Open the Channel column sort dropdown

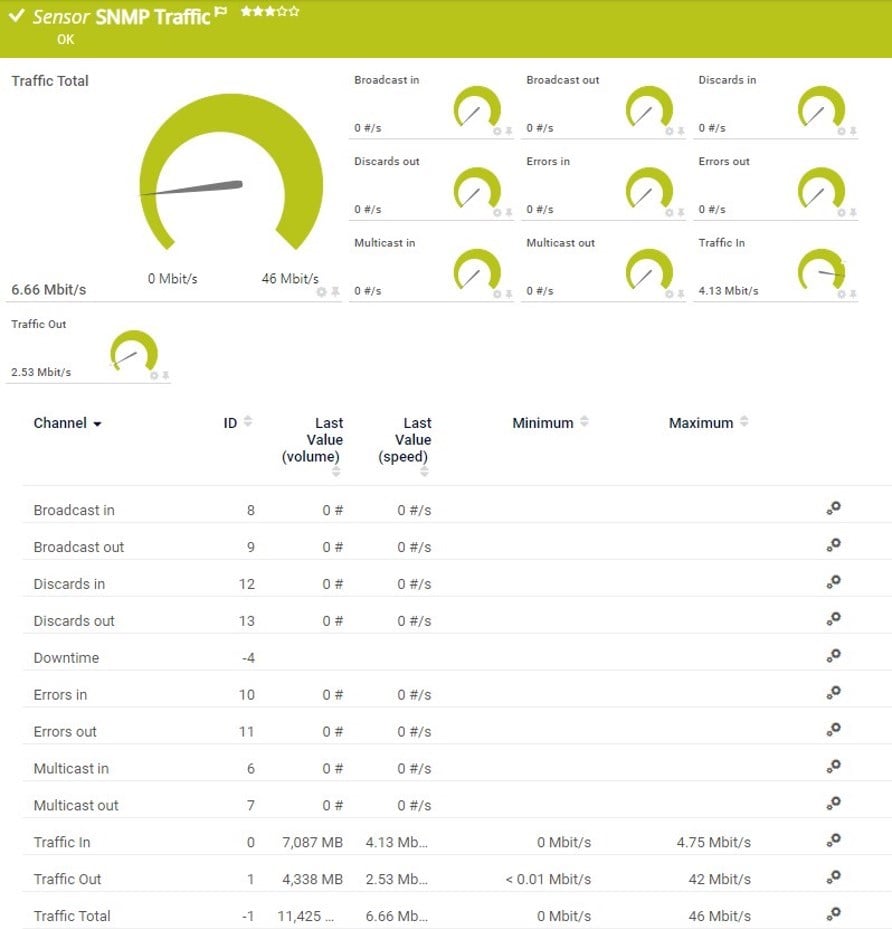click(x=97, y=423)
